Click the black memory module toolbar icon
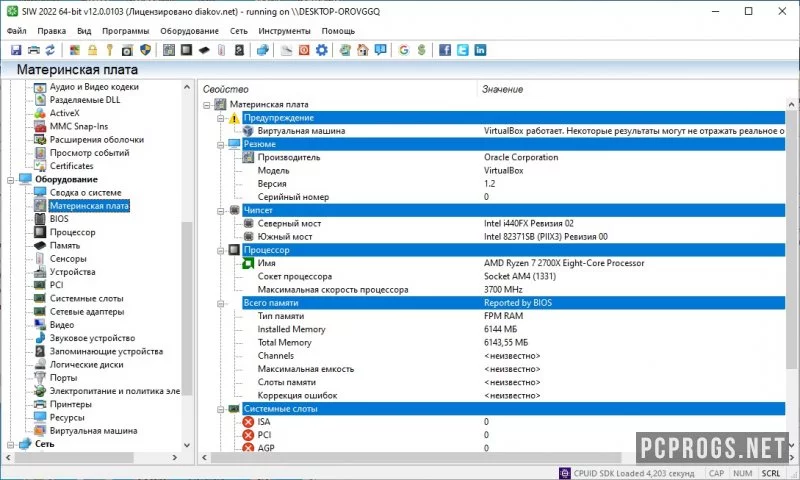The width and height of the screenshot is (800, 480). 204,50
